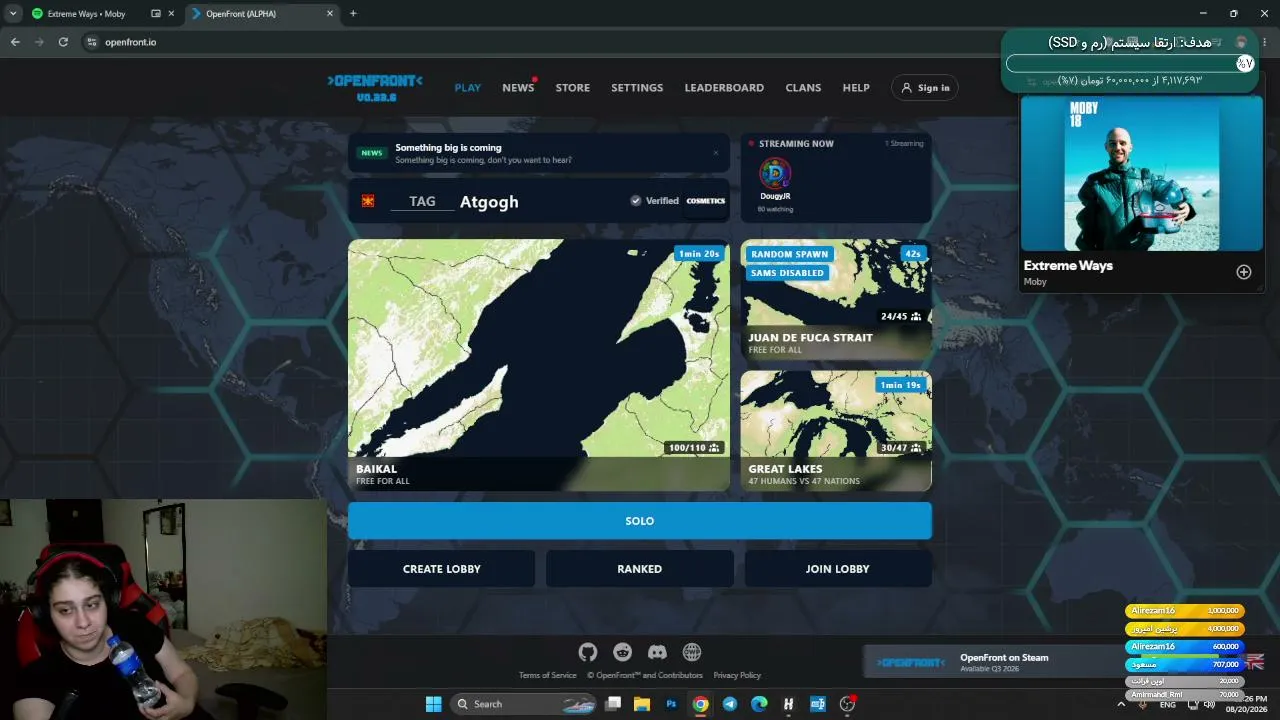
Task: Open a new browser tab with plus
Action: tap(353, 14)
